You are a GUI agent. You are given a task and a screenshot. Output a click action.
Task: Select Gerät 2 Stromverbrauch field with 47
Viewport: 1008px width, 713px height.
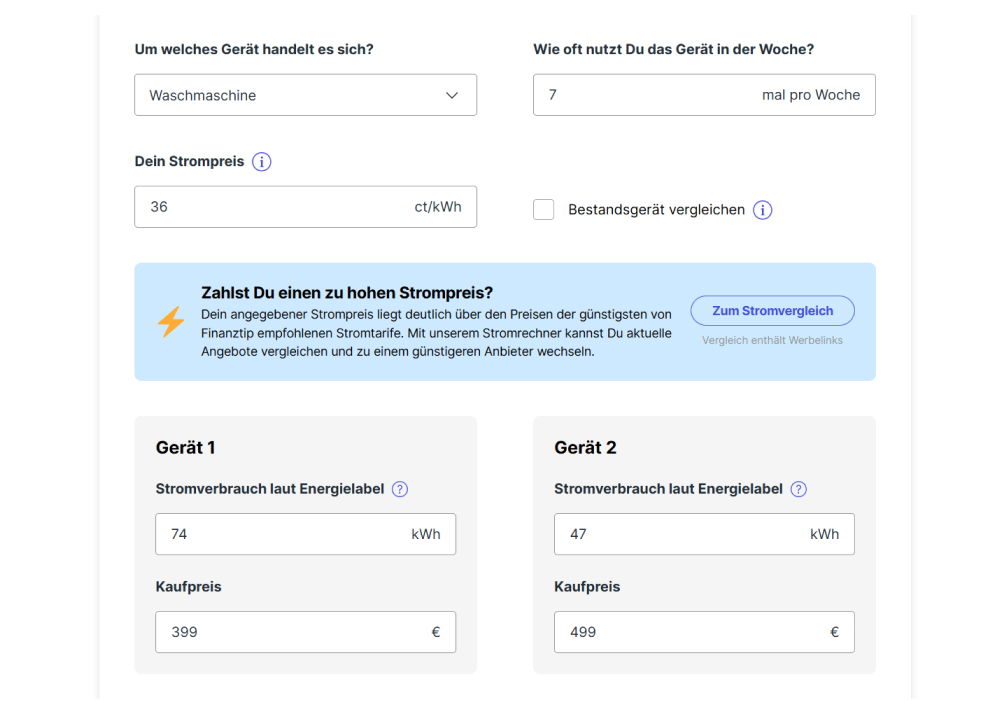pyautogui.click(x=704, y=534)
